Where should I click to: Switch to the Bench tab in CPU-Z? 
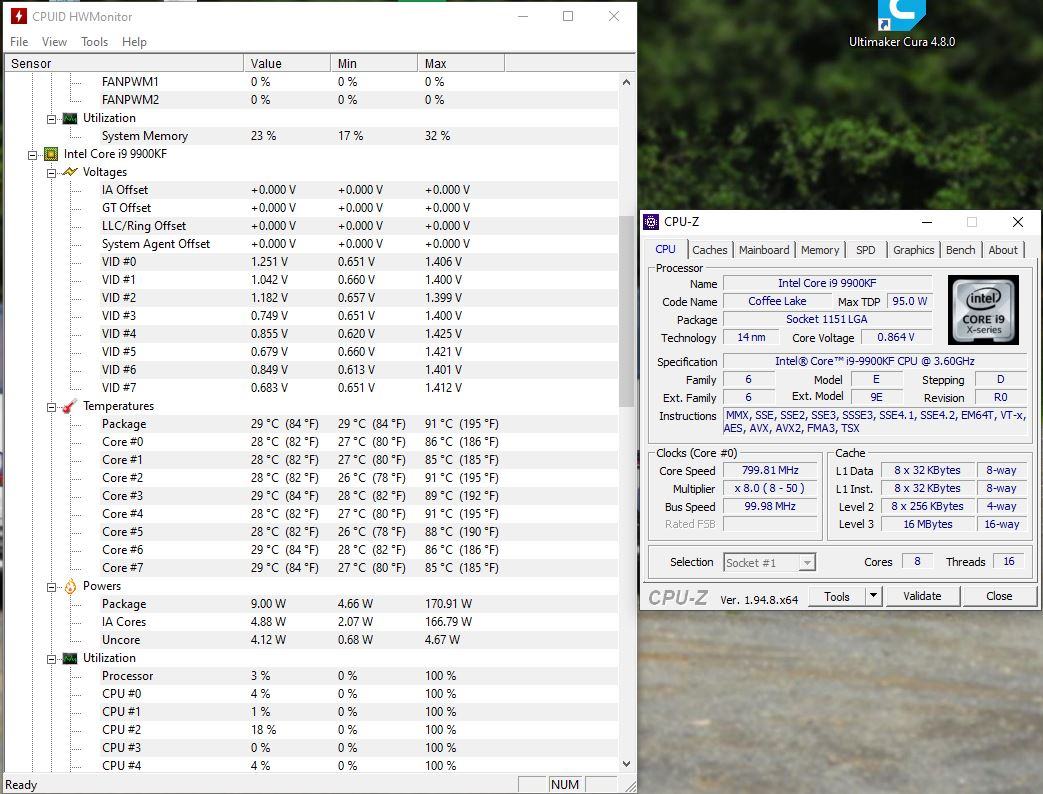(961, 250)
